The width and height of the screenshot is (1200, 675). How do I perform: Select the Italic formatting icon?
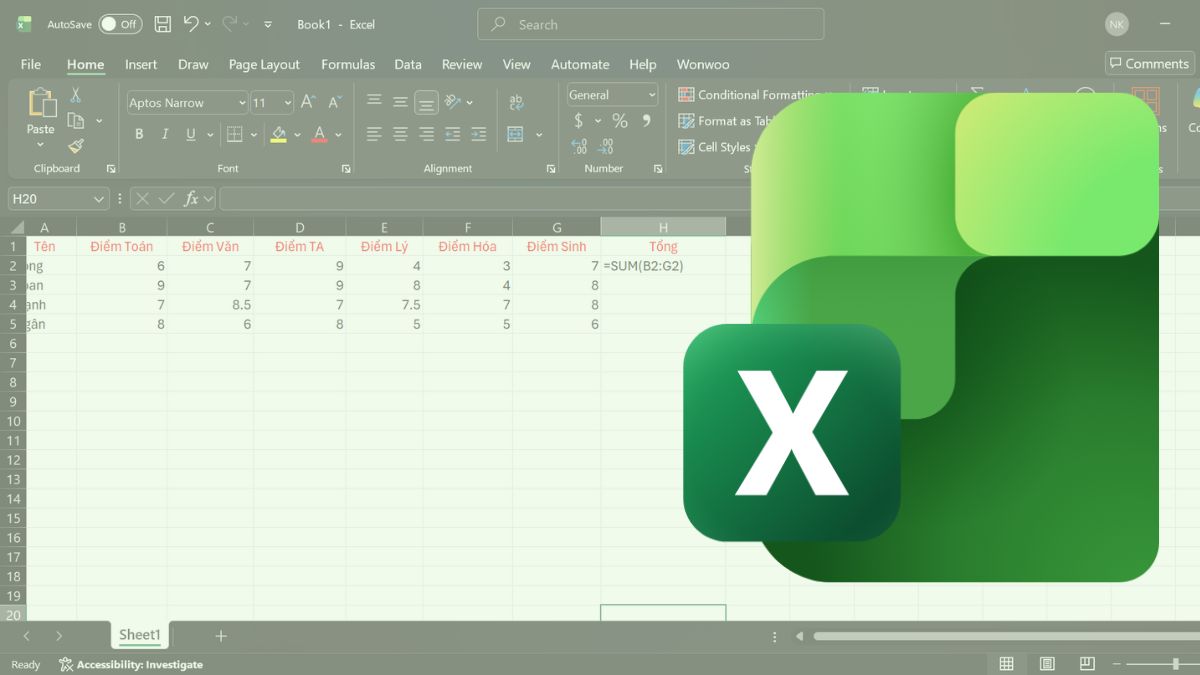coord(164,134)
